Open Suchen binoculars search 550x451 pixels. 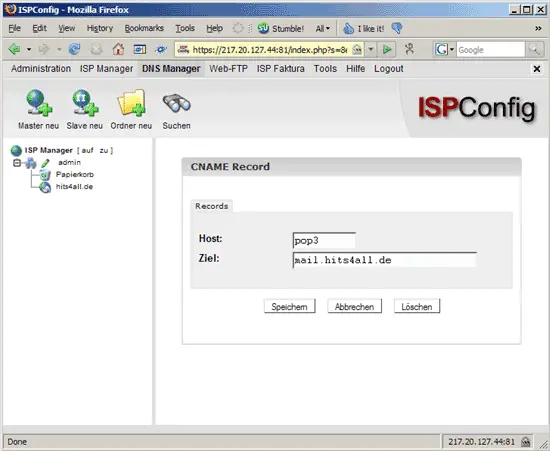point(176,103)
